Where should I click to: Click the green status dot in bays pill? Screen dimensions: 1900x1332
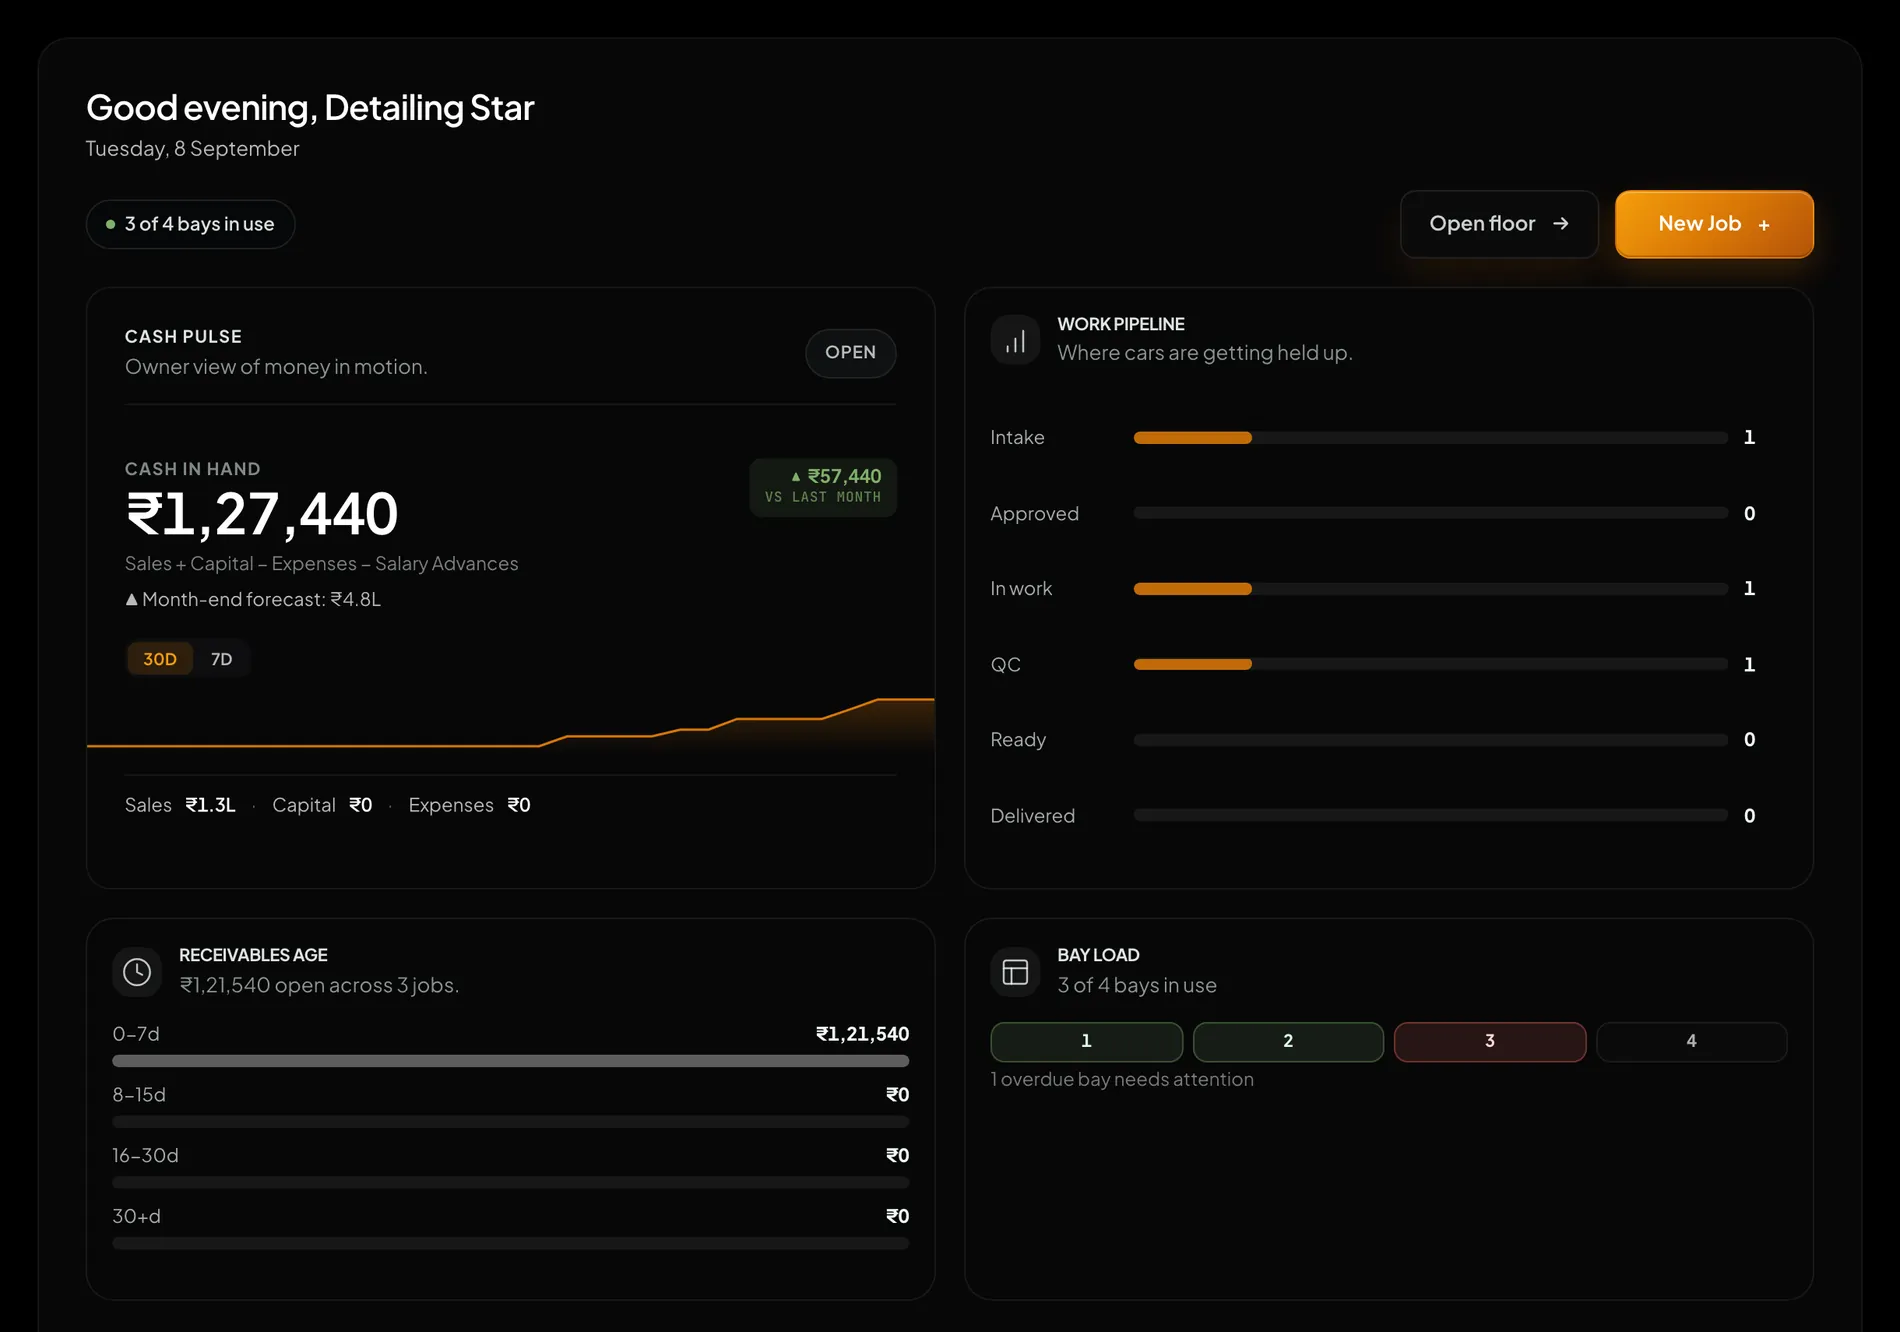click(110, 224)
